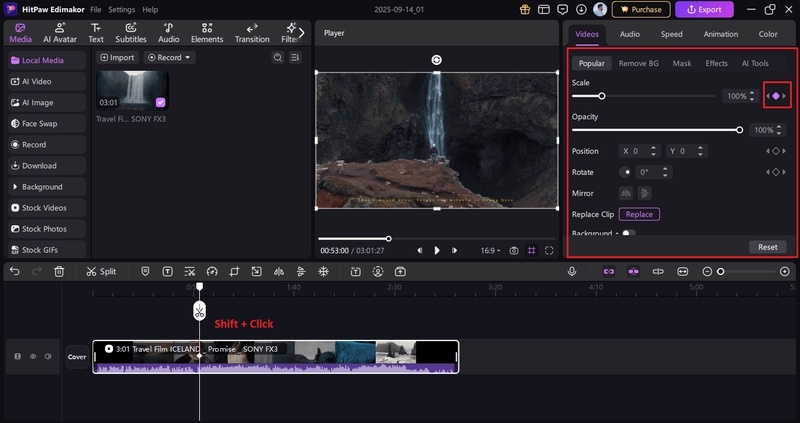Go to the next Scale keyframe
800x423 pixels.
(784, 96)
